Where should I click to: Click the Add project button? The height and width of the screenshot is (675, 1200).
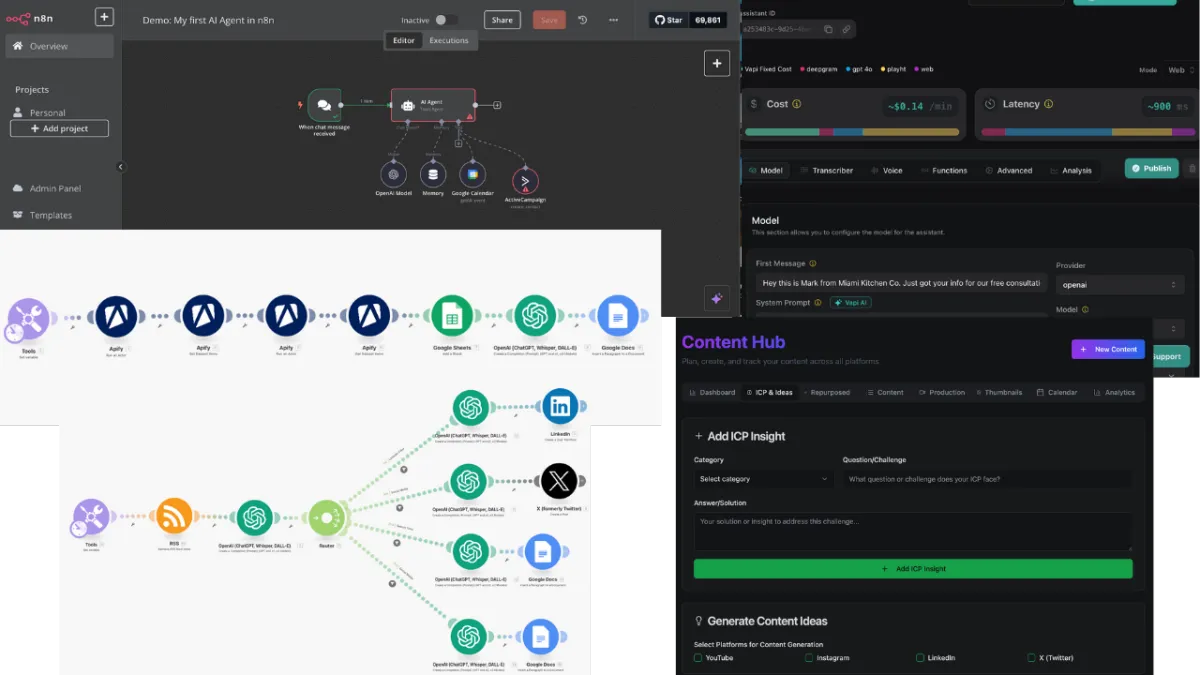pos(59,129)
